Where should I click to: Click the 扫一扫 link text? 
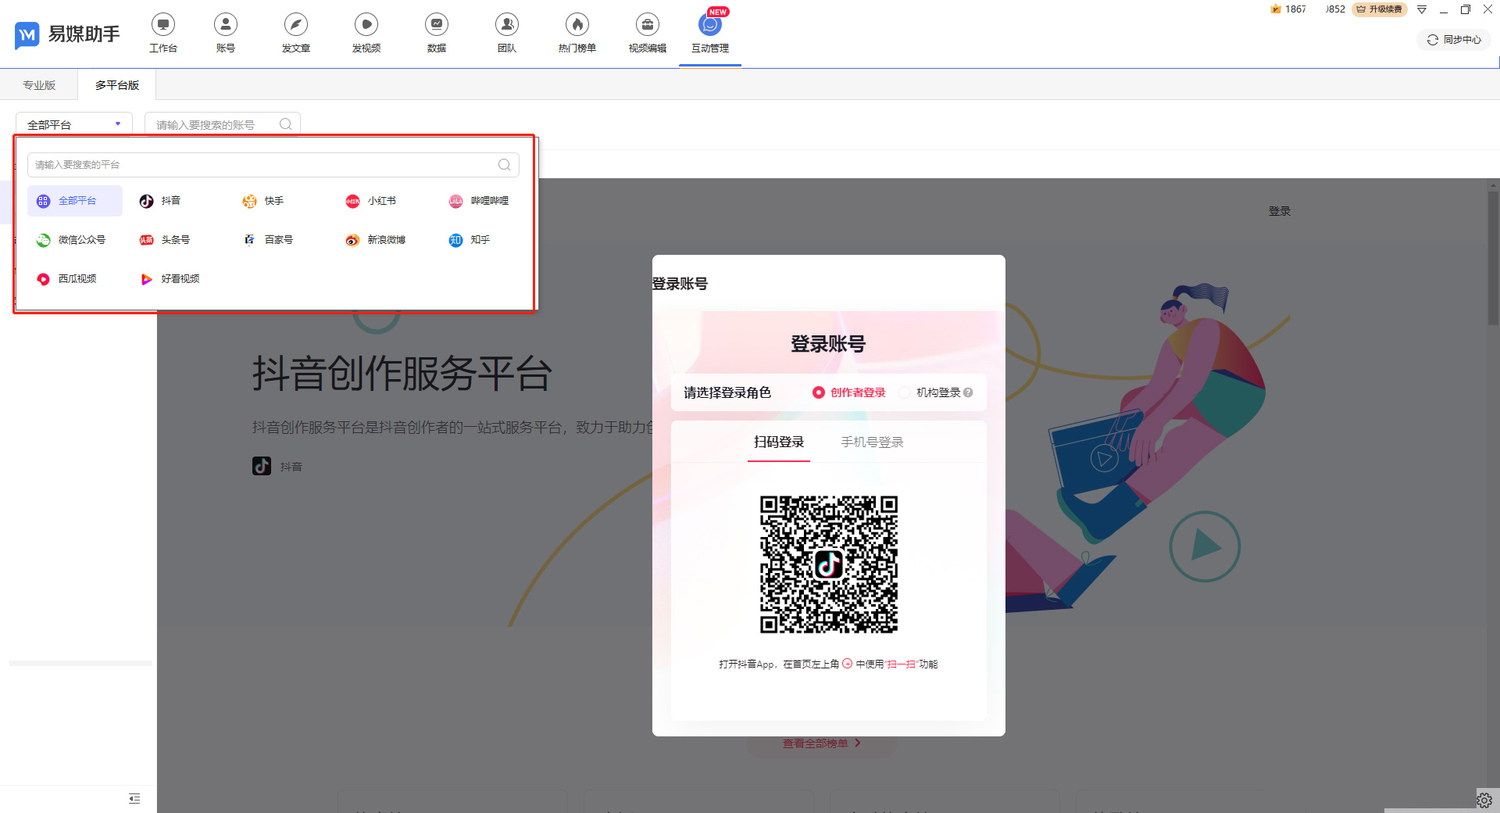point(901,664)
